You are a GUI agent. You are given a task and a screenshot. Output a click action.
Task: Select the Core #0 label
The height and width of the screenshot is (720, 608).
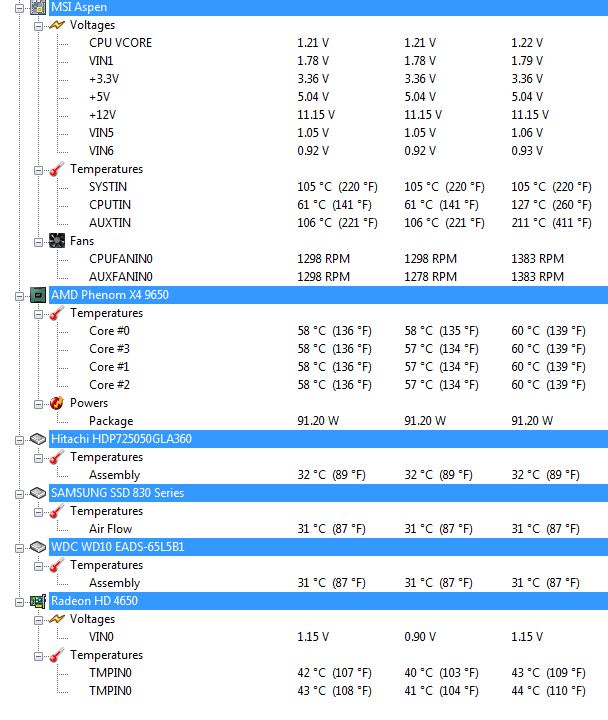coord(109,331)
